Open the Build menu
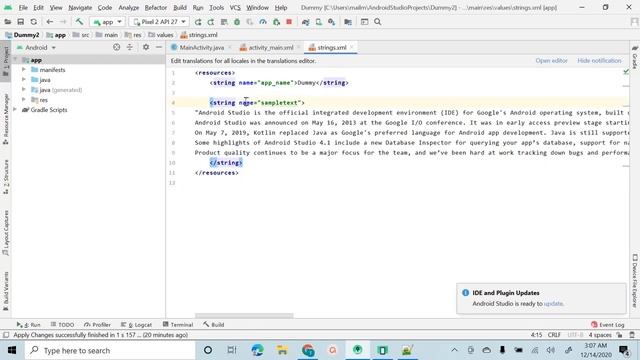Image resolution: width=640 pixels, height=360 pixels. point(180,8)
